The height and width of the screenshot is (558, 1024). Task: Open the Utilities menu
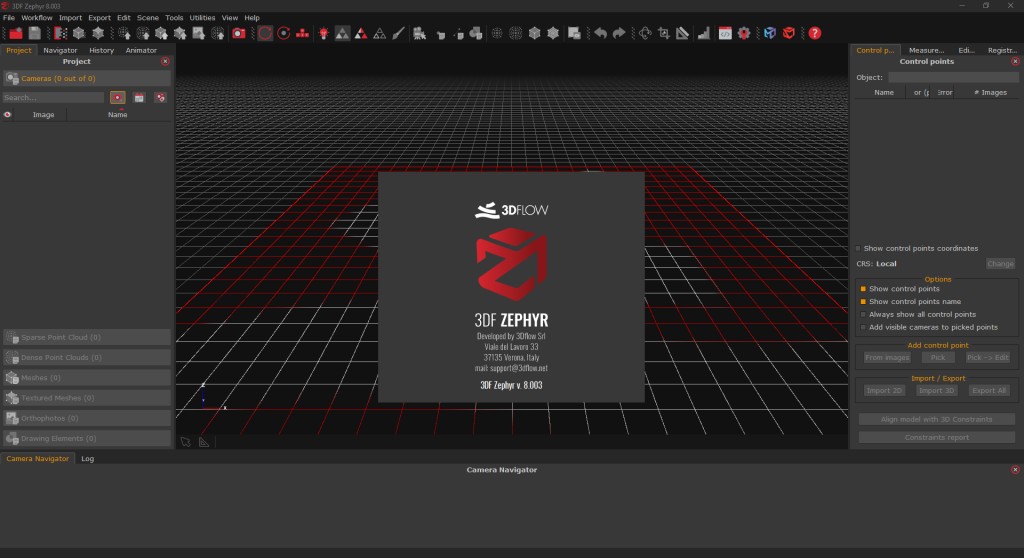click(202, 18)
